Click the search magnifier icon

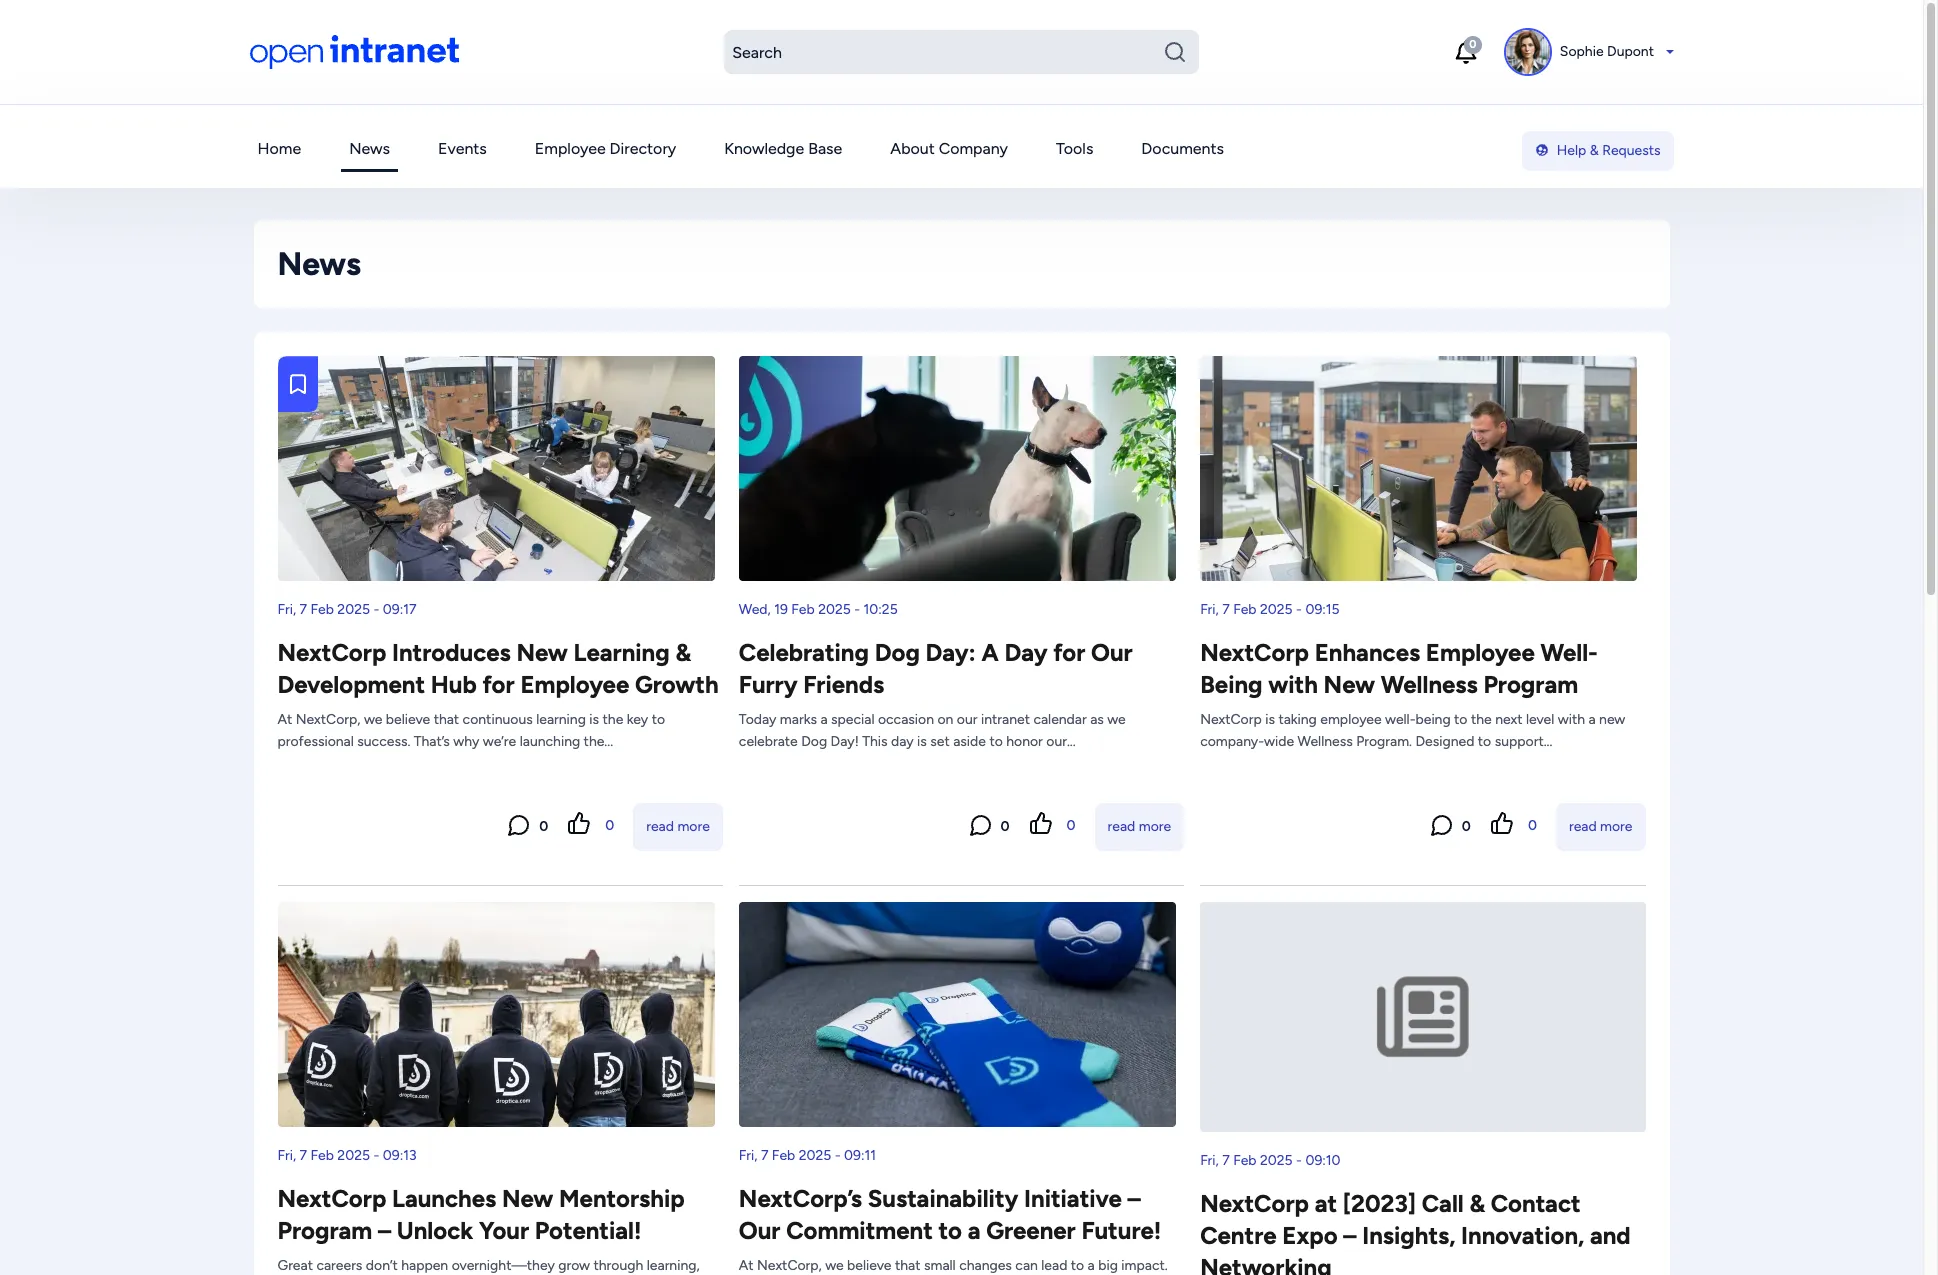[x=1174, y=52]
